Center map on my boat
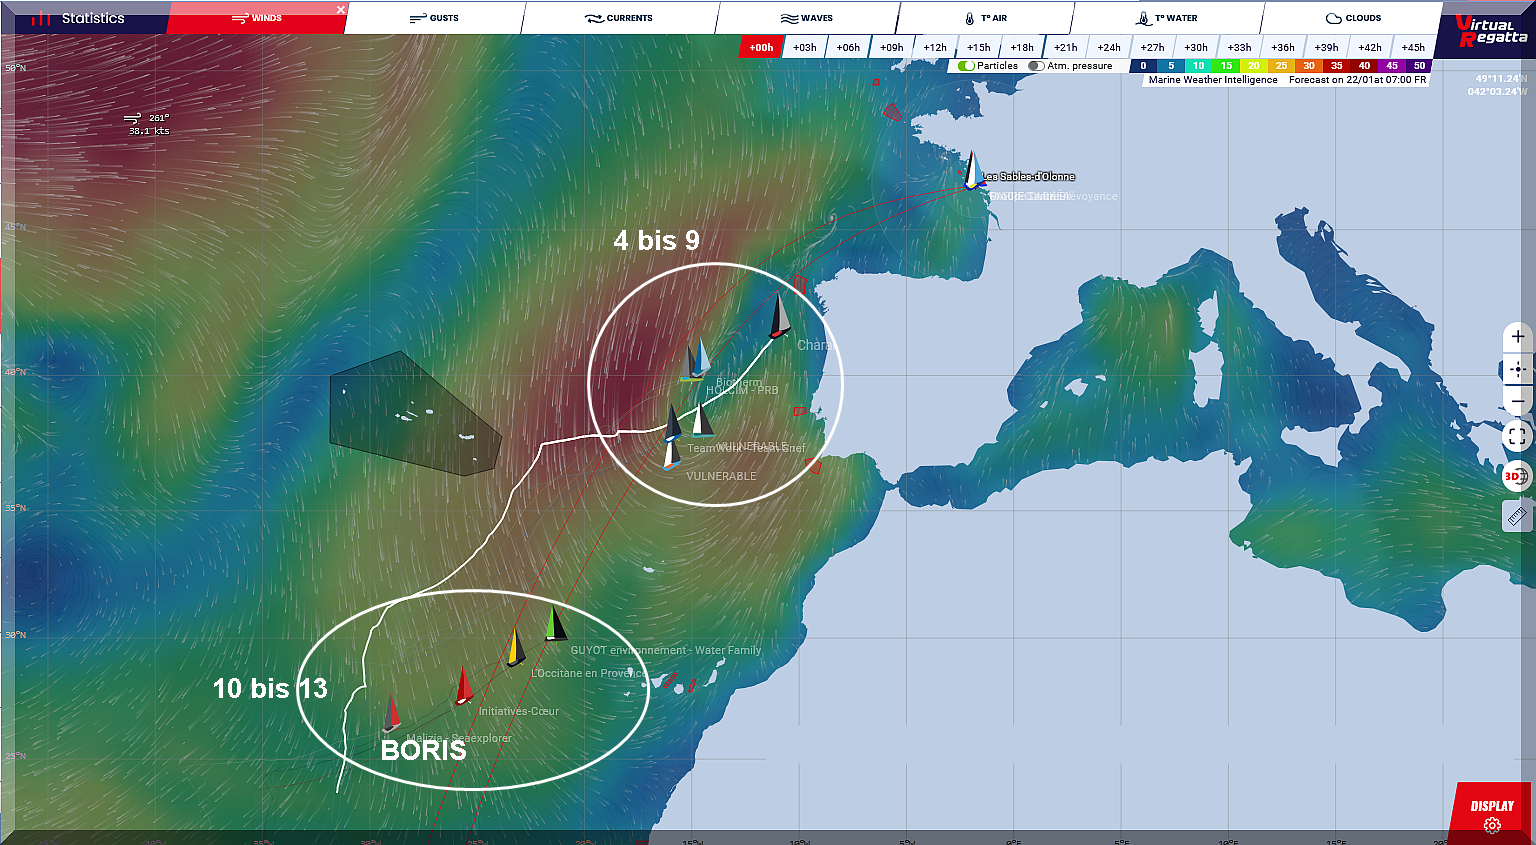 (x=1517, y=369)
